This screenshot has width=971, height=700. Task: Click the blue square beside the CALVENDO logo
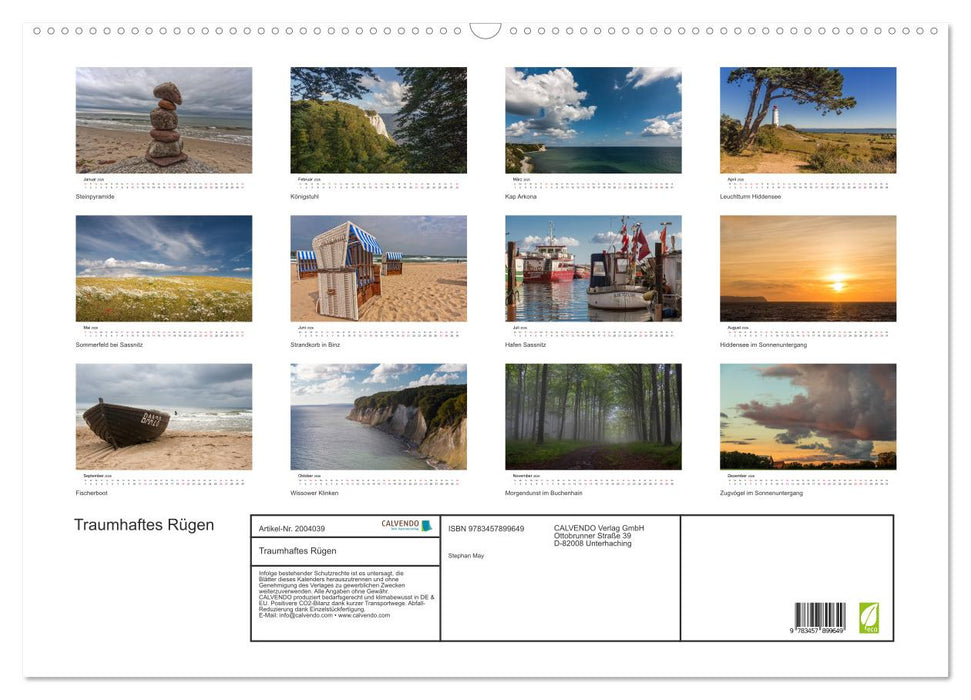click(x=424, y=524)
